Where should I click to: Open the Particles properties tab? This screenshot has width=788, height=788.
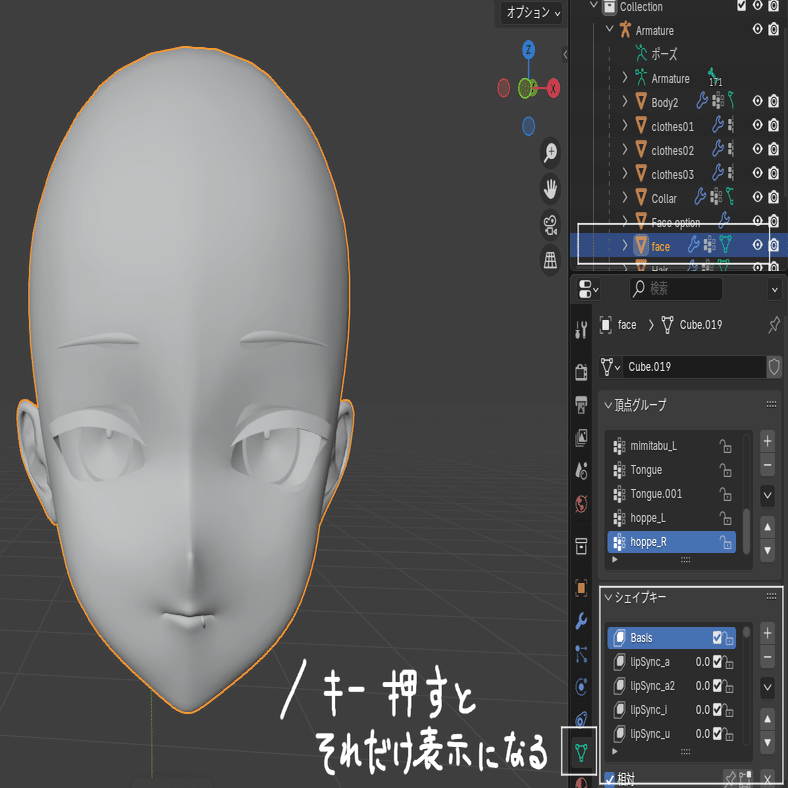[x=581, y=654]
